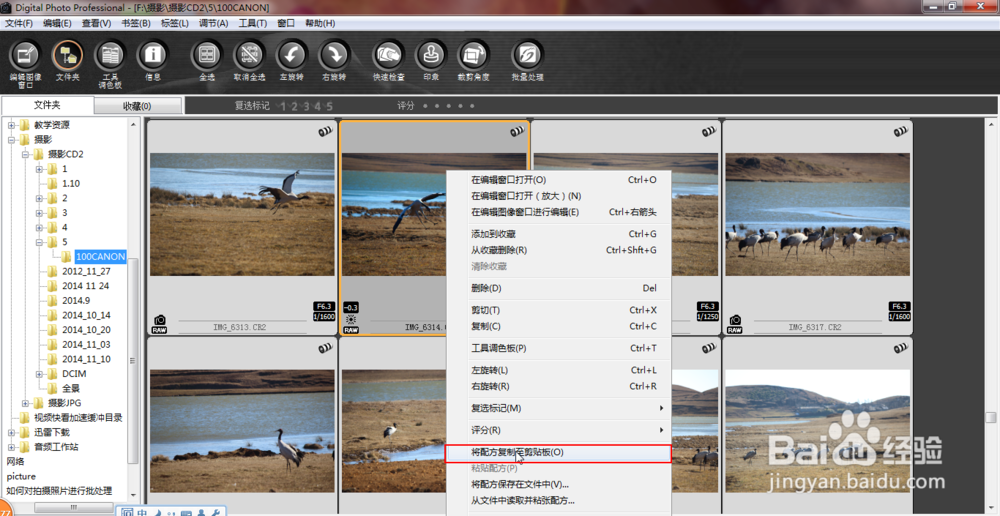The width and height of the screenshot is (1000, 516).
Task: Expand the DCIM folder node
Action: [40, 374]
